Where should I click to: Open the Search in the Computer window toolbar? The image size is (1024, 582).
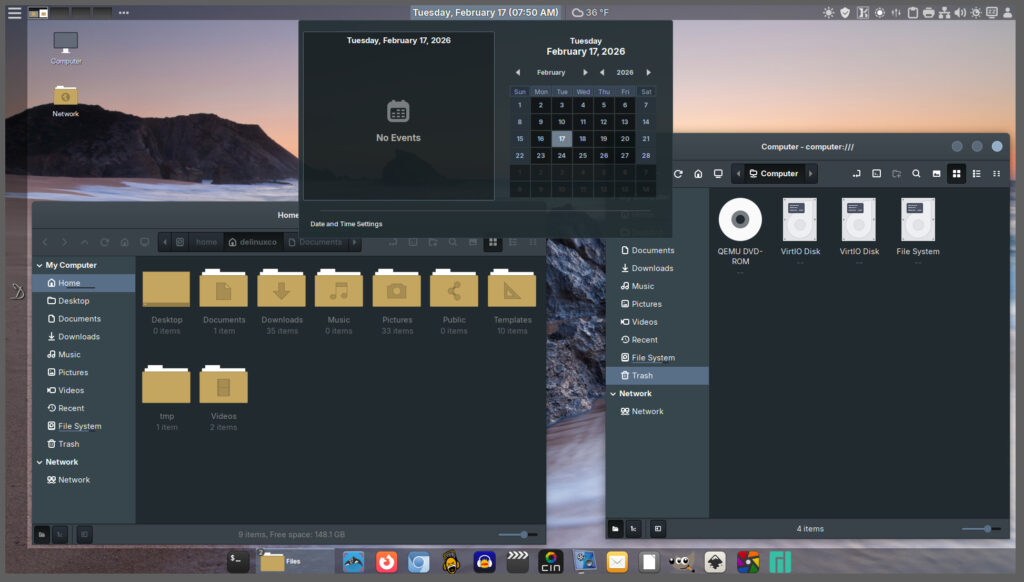coord(916,173)
